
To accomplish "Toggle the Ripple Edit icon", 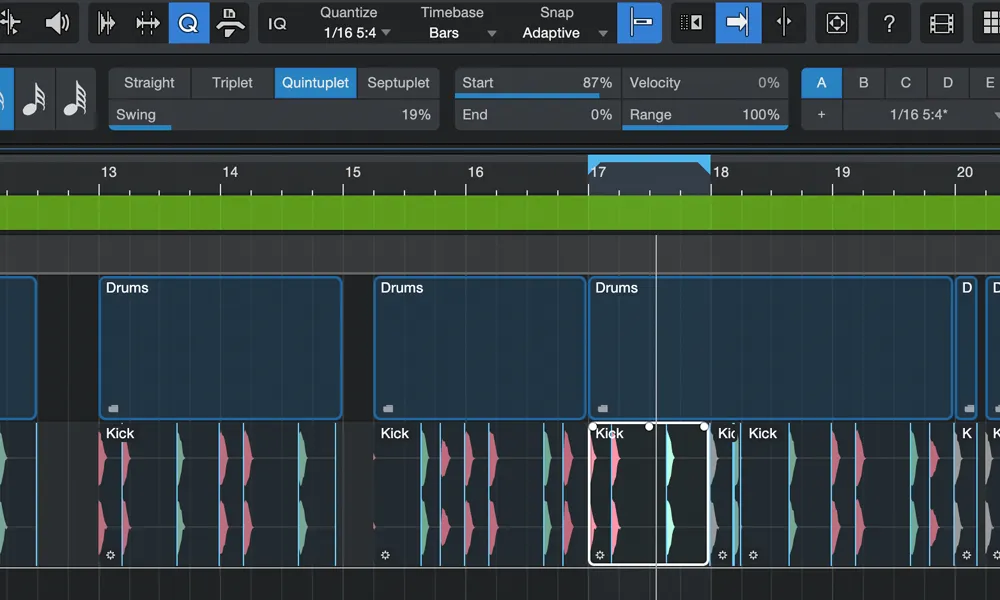I will click(x=692, y=23).
